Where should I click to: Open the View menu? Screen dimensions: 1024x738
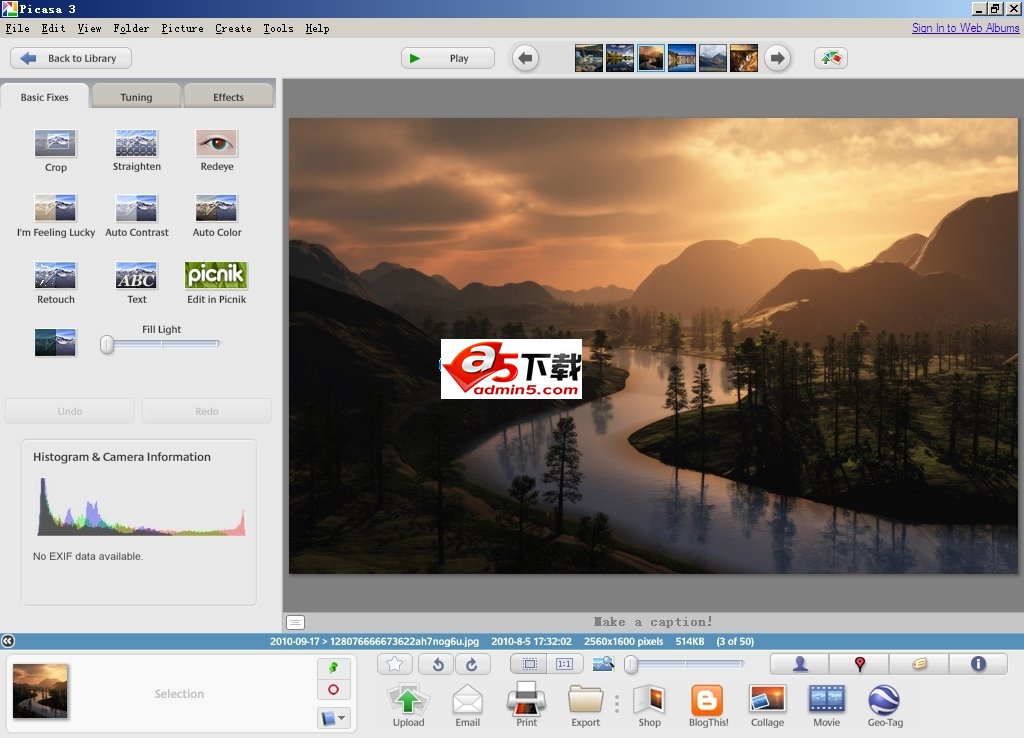pyautogui.click(x=89, y=28)
